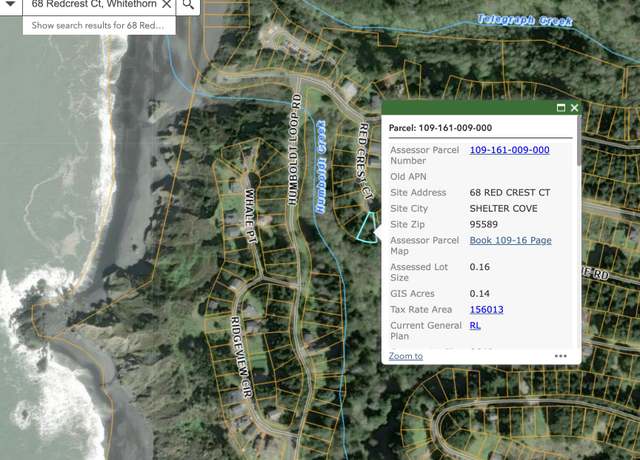Select the 'Telegraph Creek' map label
Viewport: 640px width, 460px height.
click(524, 20)
